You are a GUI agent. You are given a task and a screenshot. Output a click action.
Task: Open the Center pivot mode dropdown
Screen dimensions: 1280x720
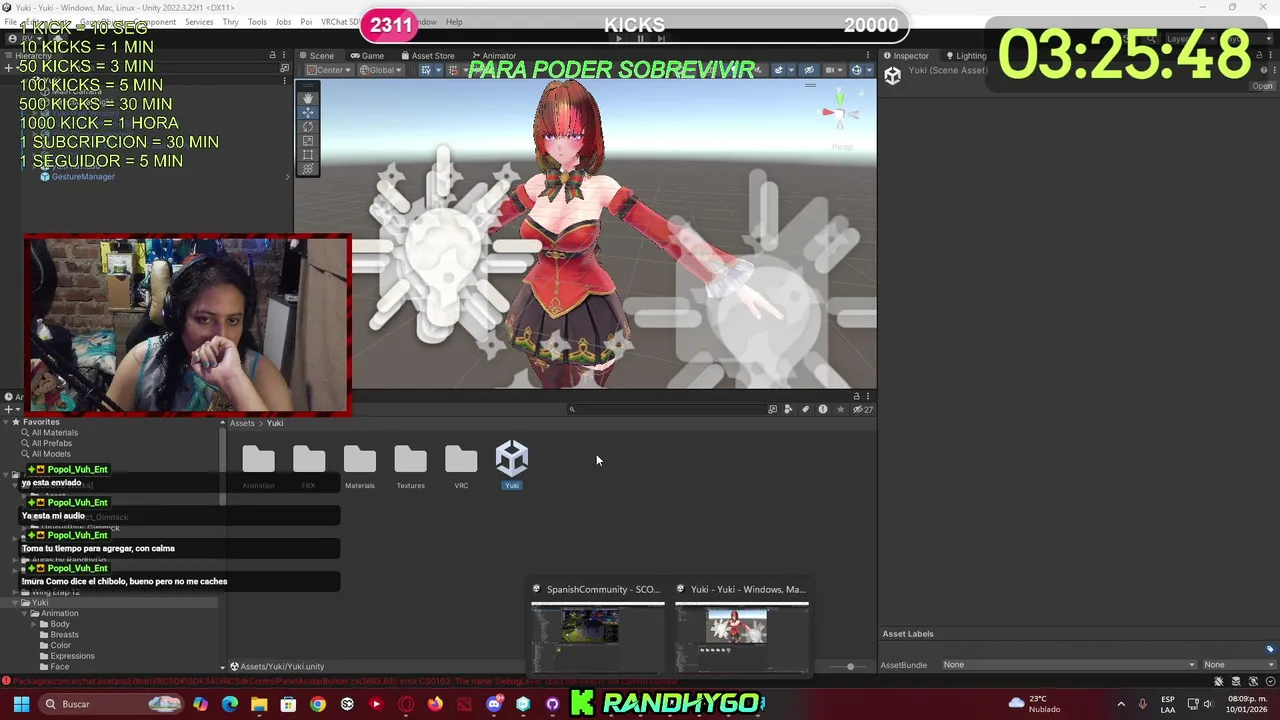[329, 70]
